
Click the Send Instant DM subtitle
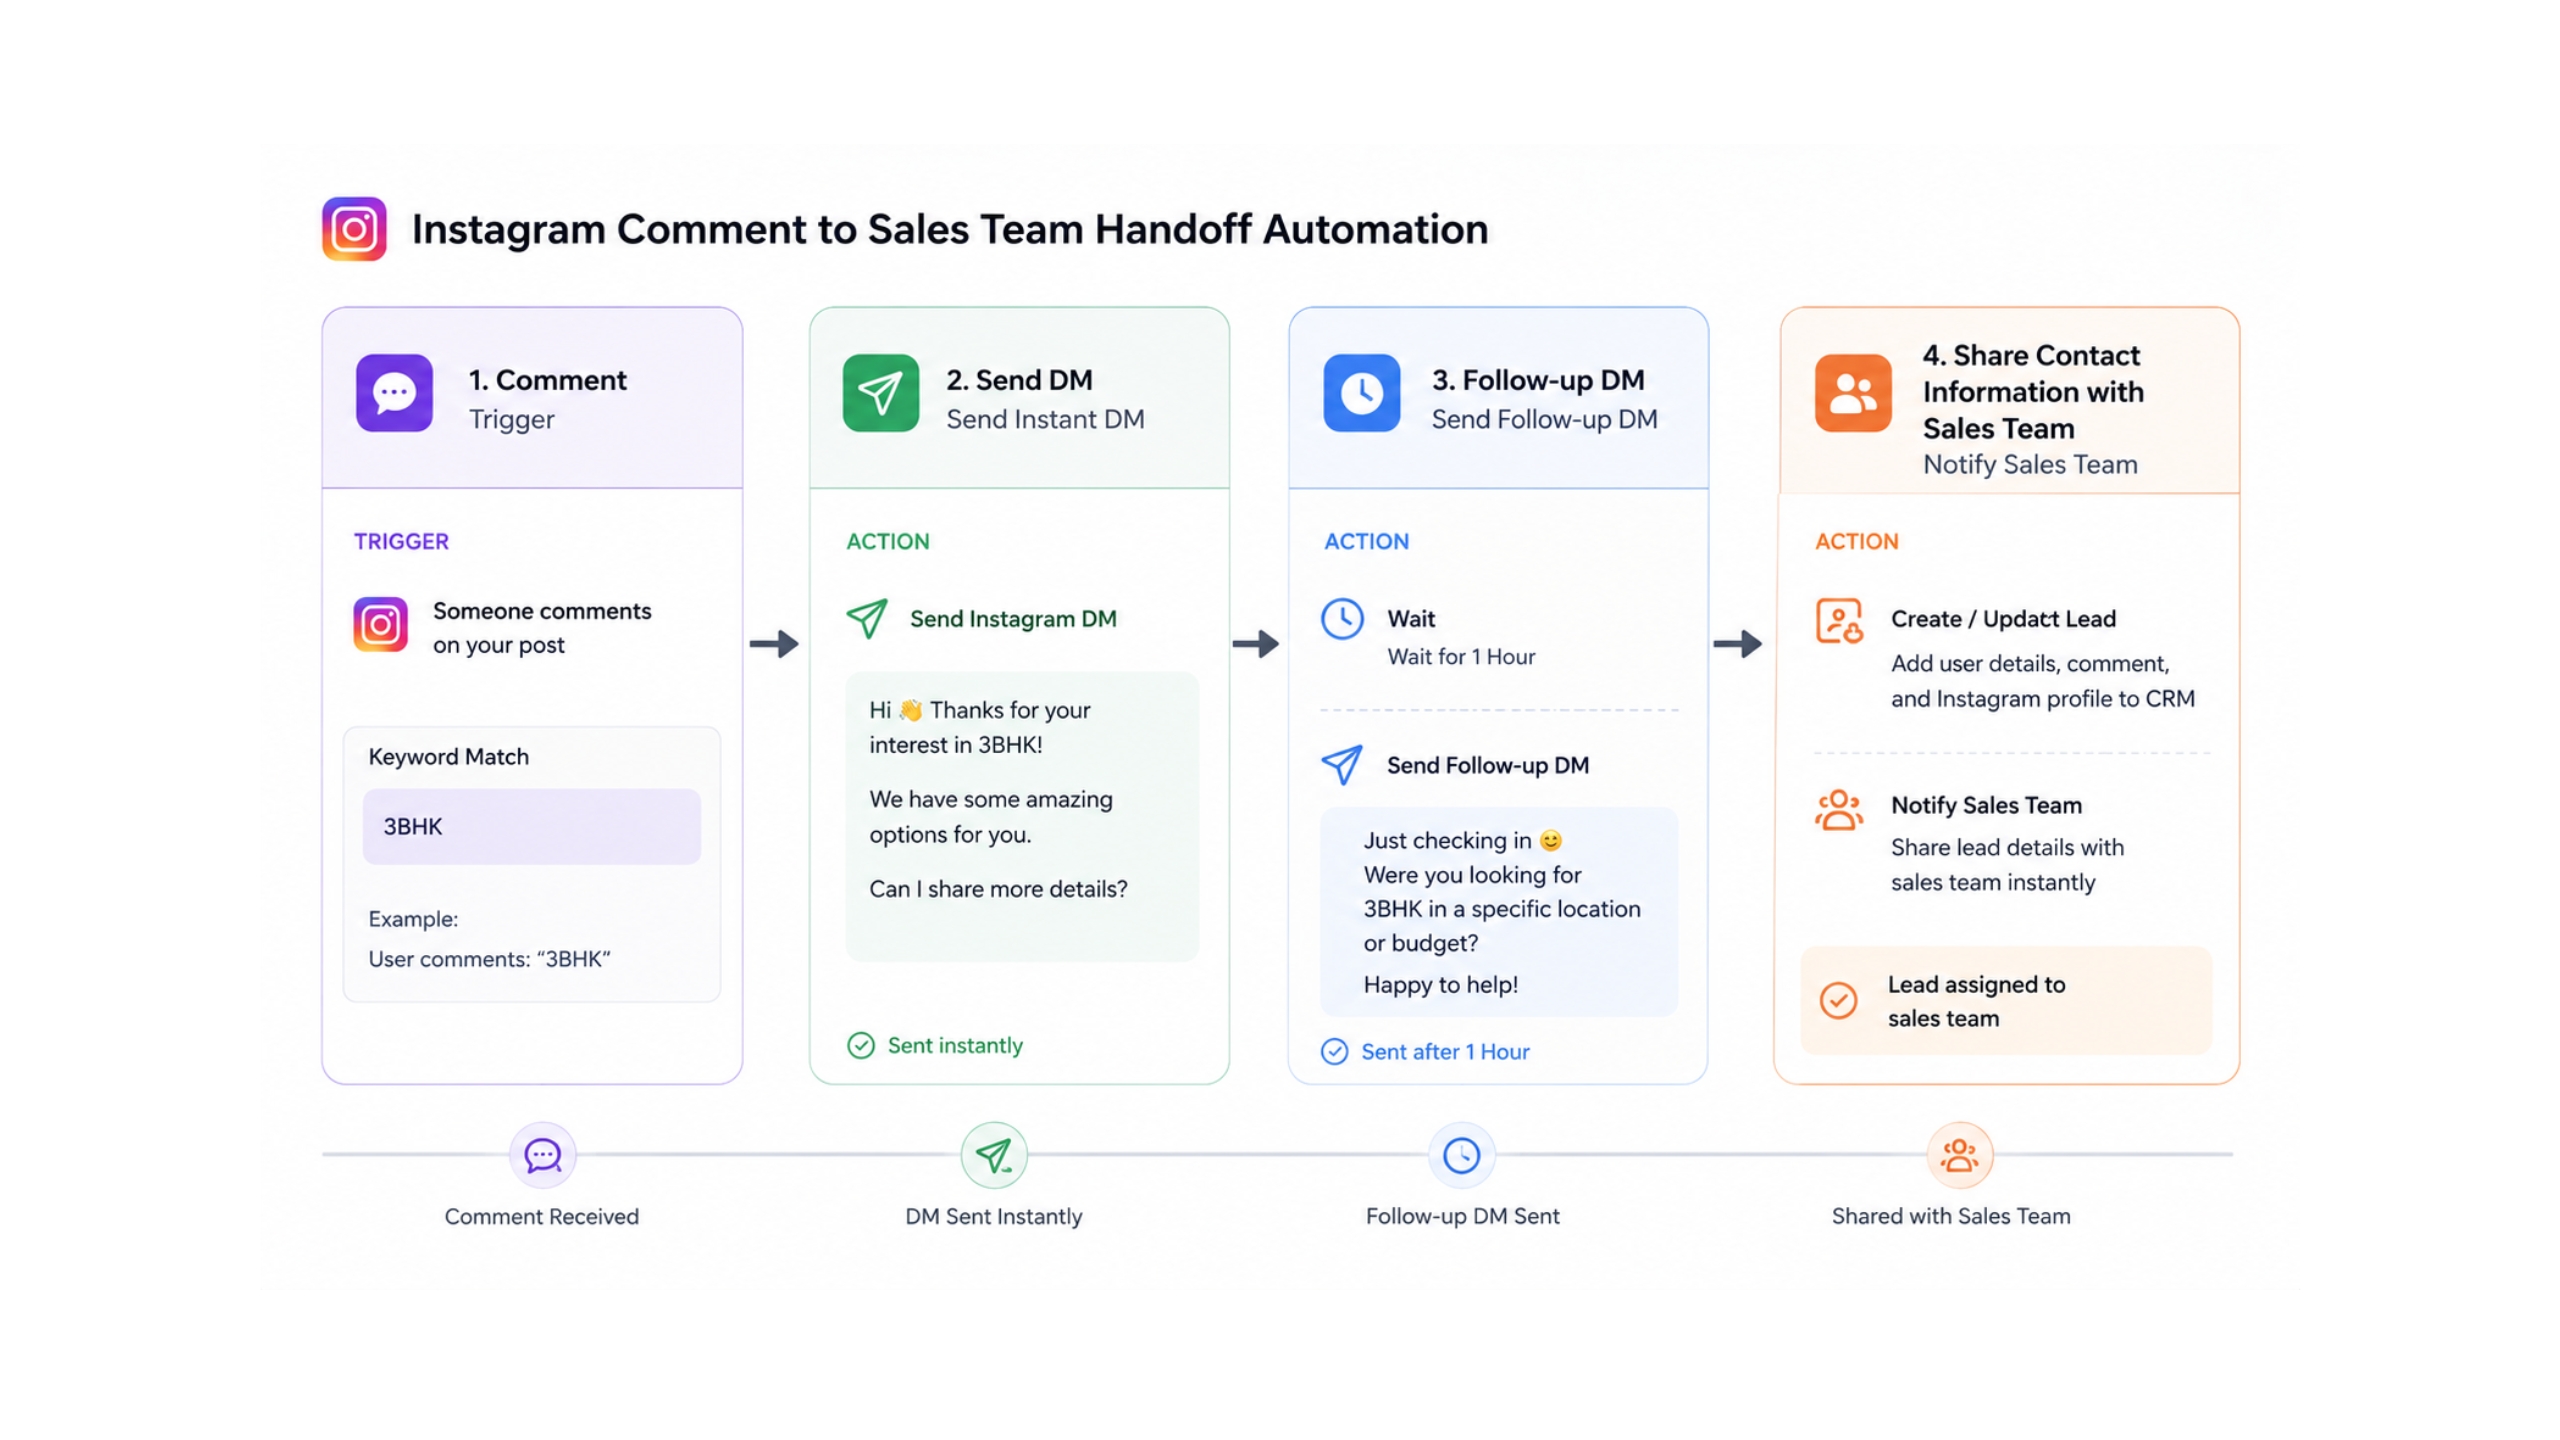click(x=1045, y=419)
